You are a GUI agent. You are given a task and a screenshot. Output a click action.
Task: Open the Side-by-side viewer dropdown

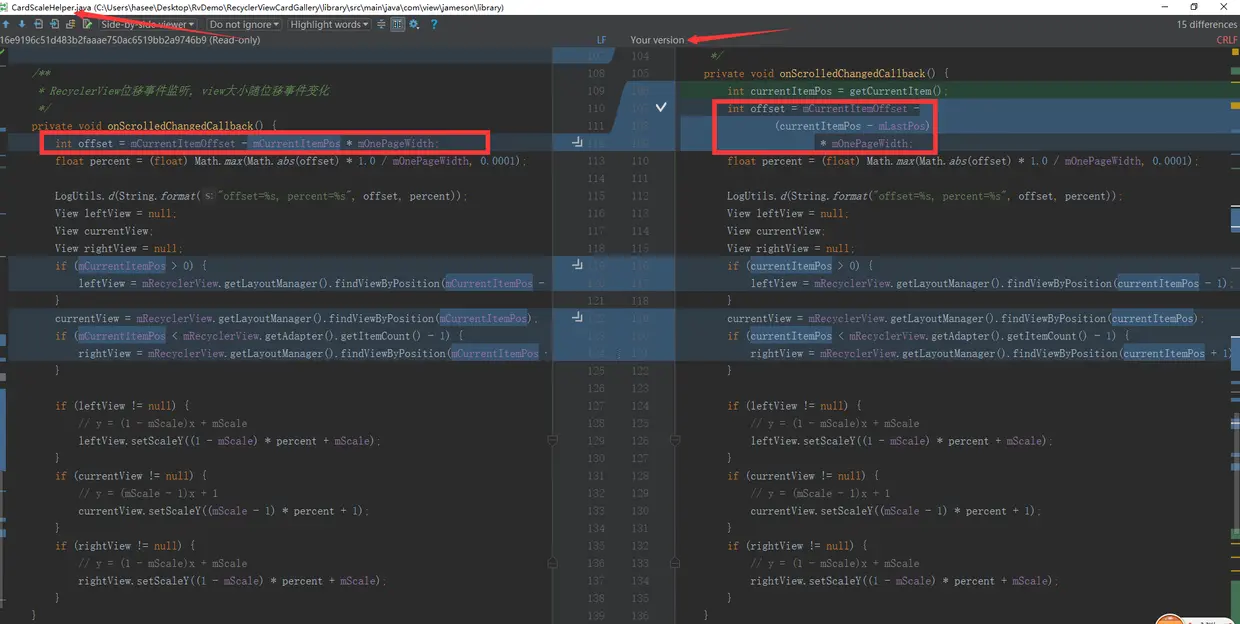149,24
